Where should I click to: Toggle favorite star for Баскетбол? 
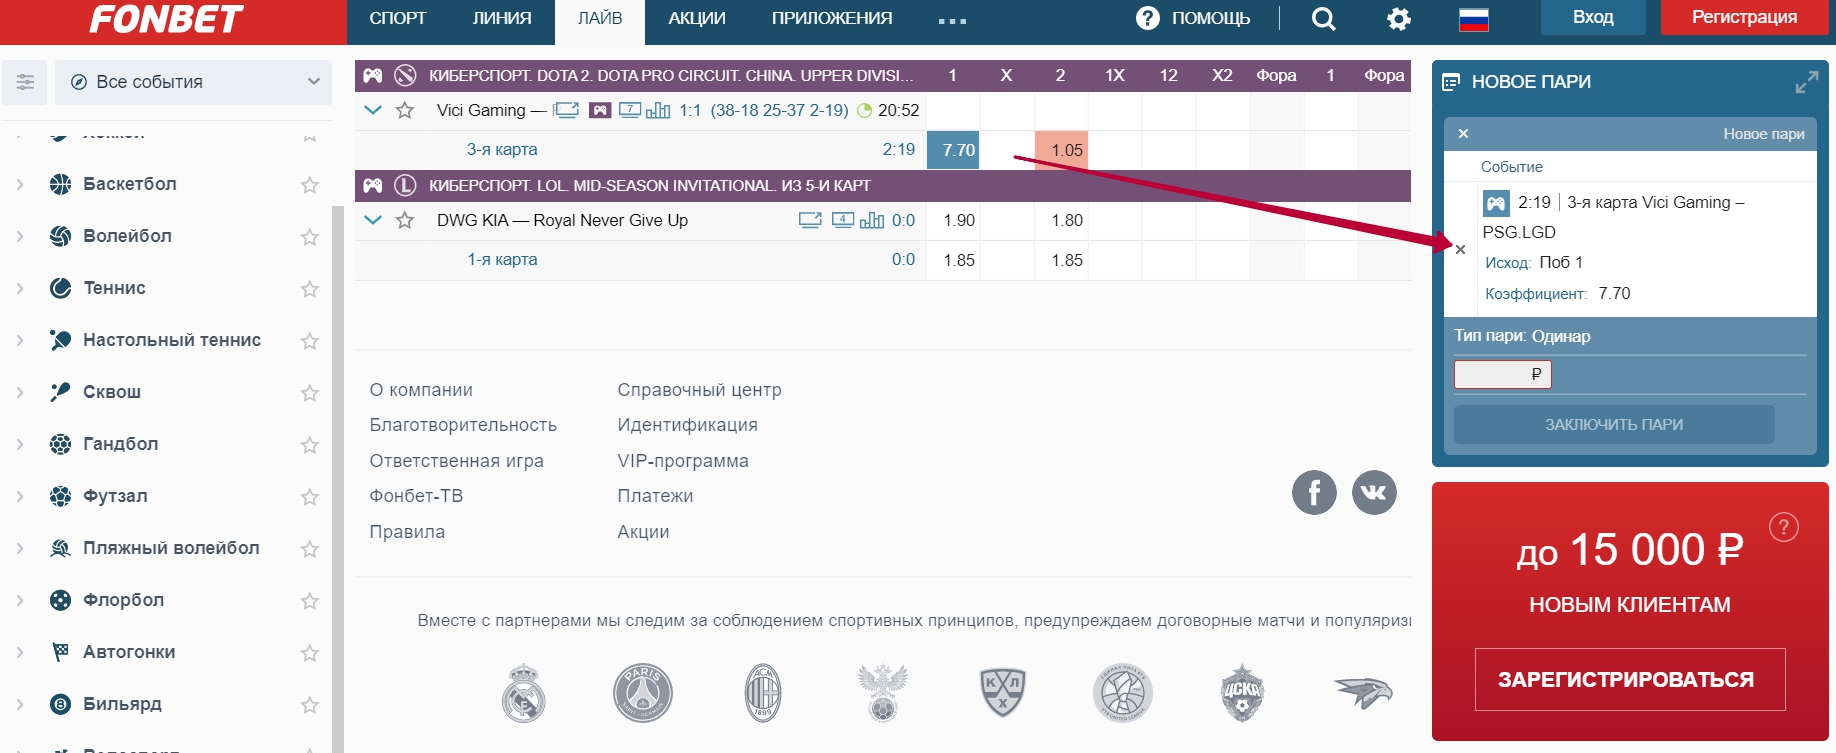(x=310, y=185)
